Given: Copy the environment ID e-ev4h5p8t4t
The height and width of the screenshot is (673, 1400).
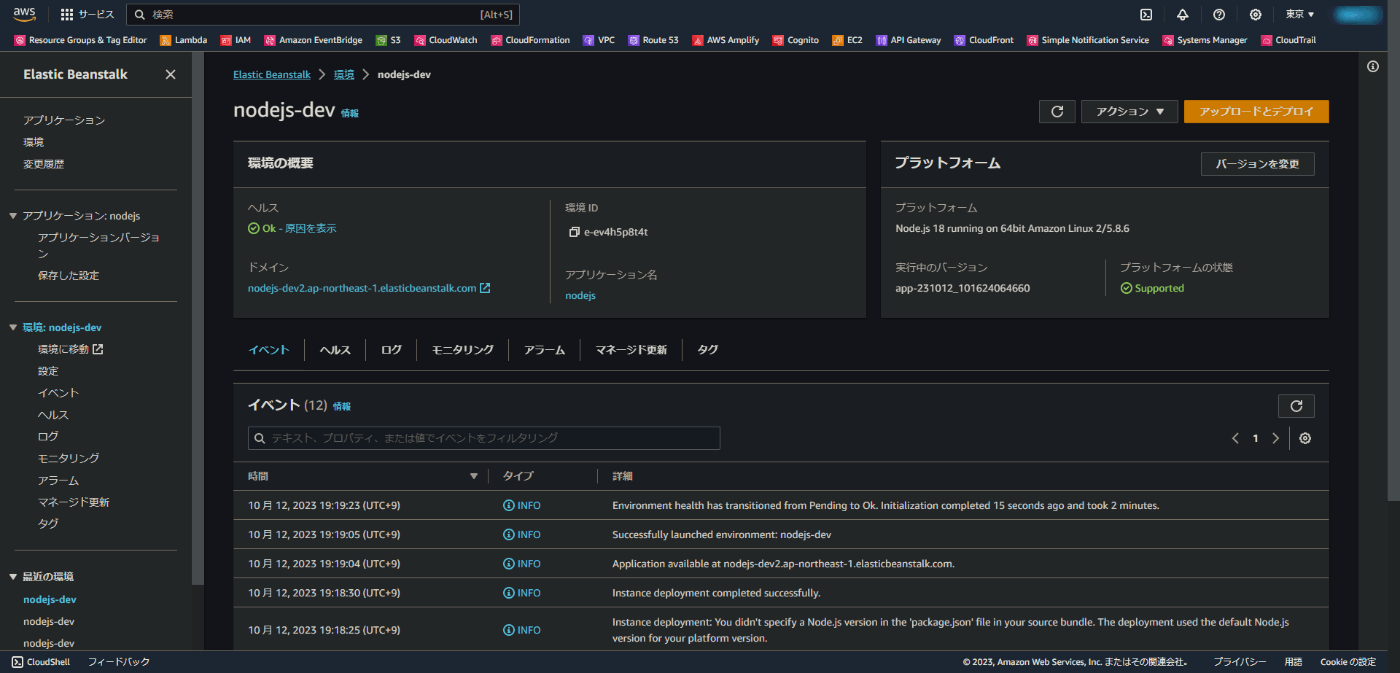Looking at the screenshot, I should pyautogui.click(x=574, y=232).
